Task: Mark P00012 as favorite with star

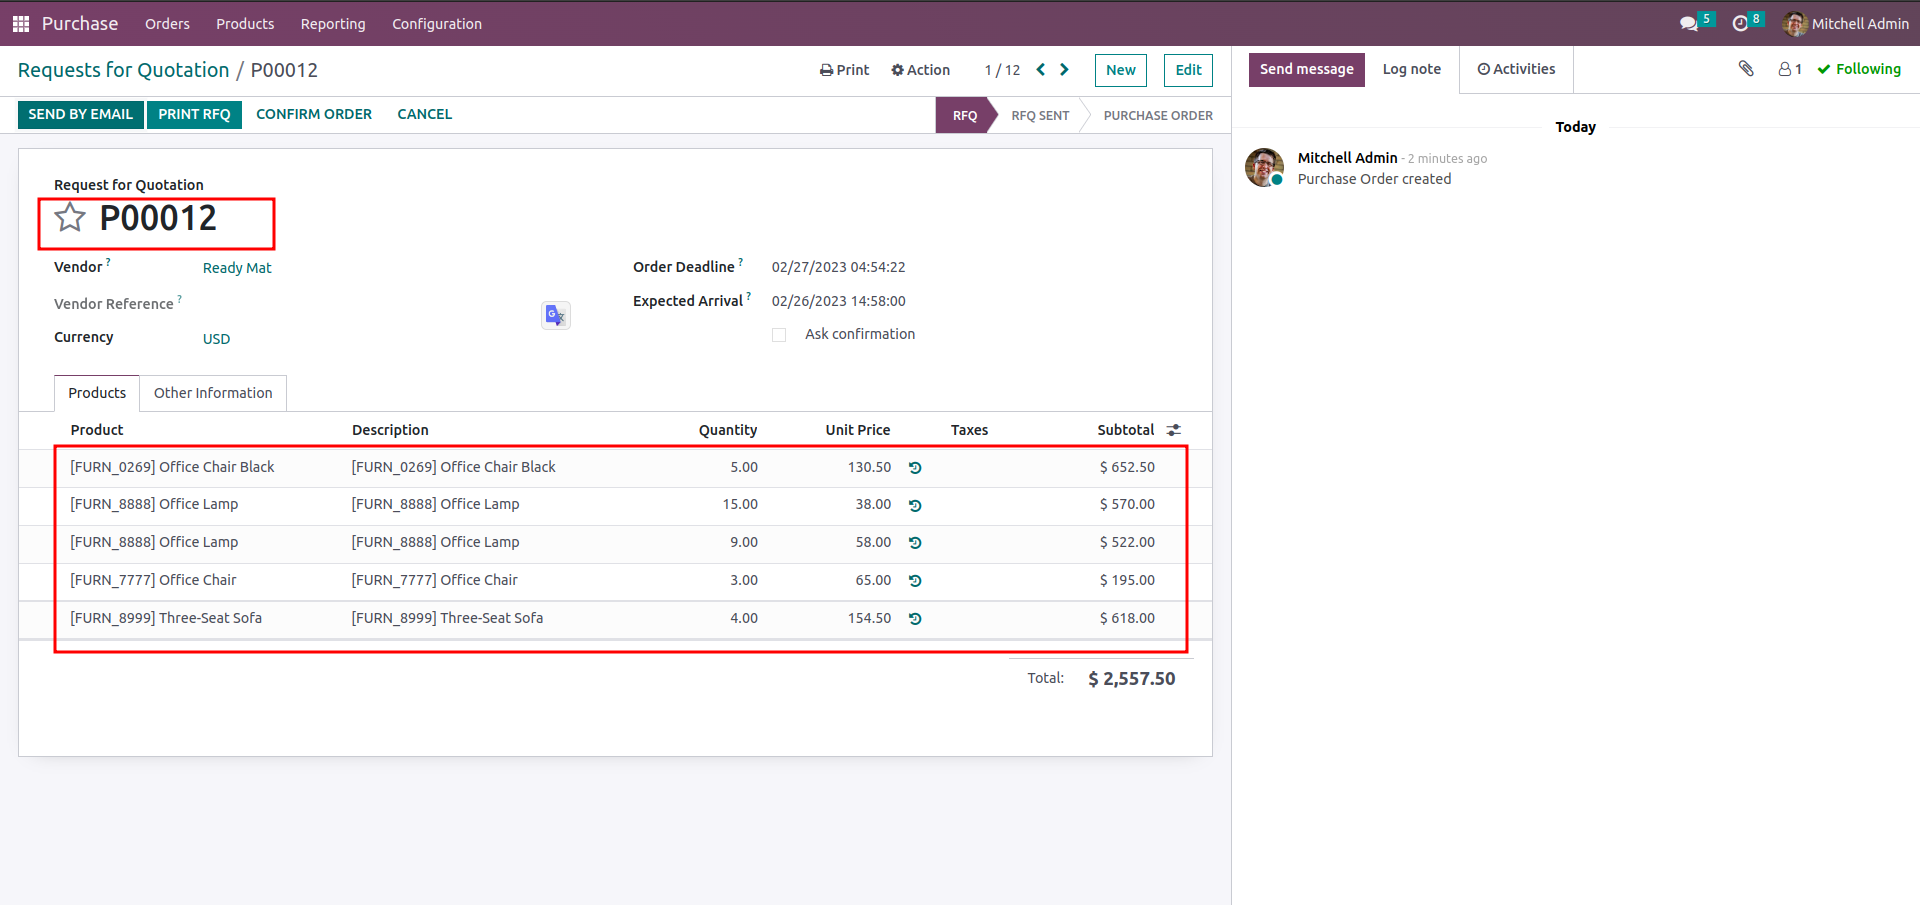Action: 70,217
